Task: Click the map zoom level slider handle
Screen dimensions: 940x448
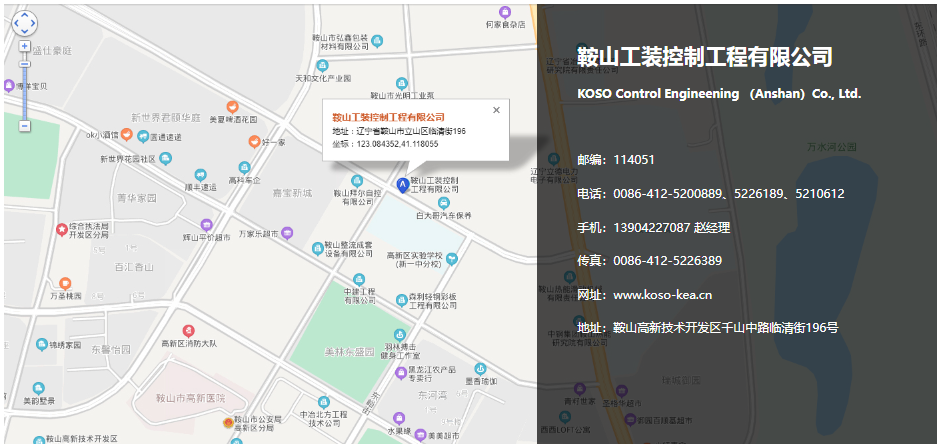Action: pos(24,63)
